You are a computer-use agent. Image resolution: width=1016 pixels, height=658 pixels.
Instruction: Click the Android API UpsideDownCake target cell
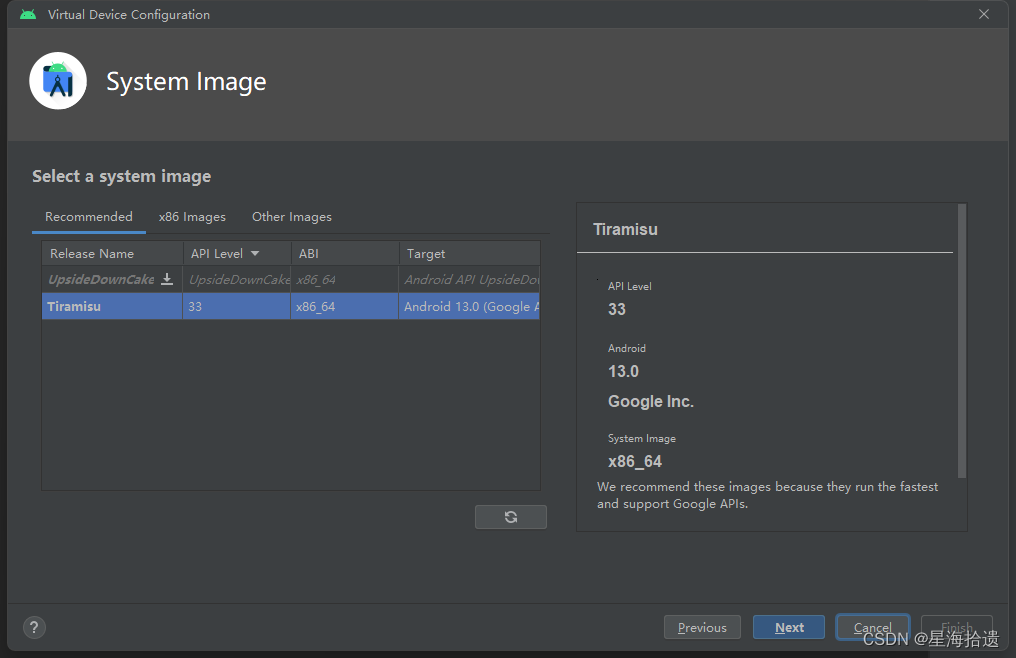click(470, 279)
